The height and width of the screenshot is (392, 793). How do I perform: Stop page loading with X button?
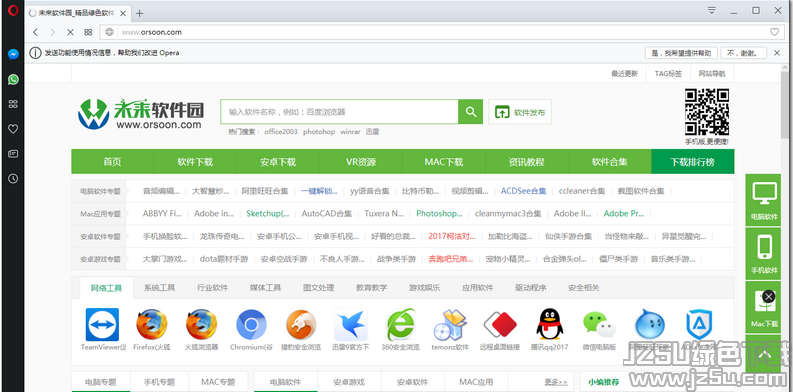click(x=70, y=32)
